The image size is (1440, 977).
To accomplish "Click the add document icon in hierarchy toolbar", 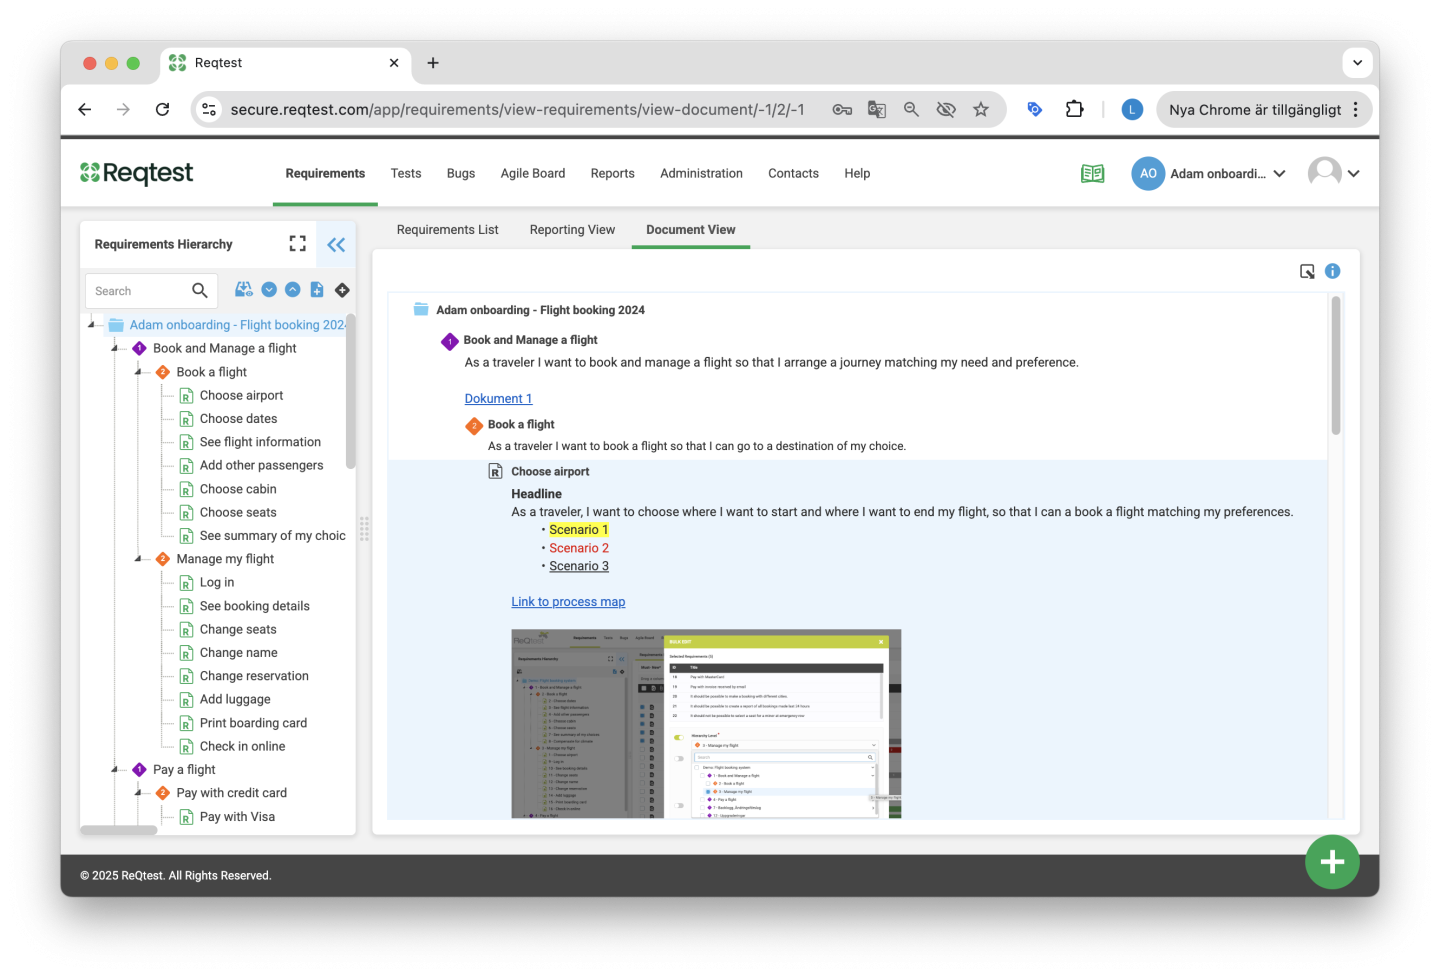I will point(317,290).
